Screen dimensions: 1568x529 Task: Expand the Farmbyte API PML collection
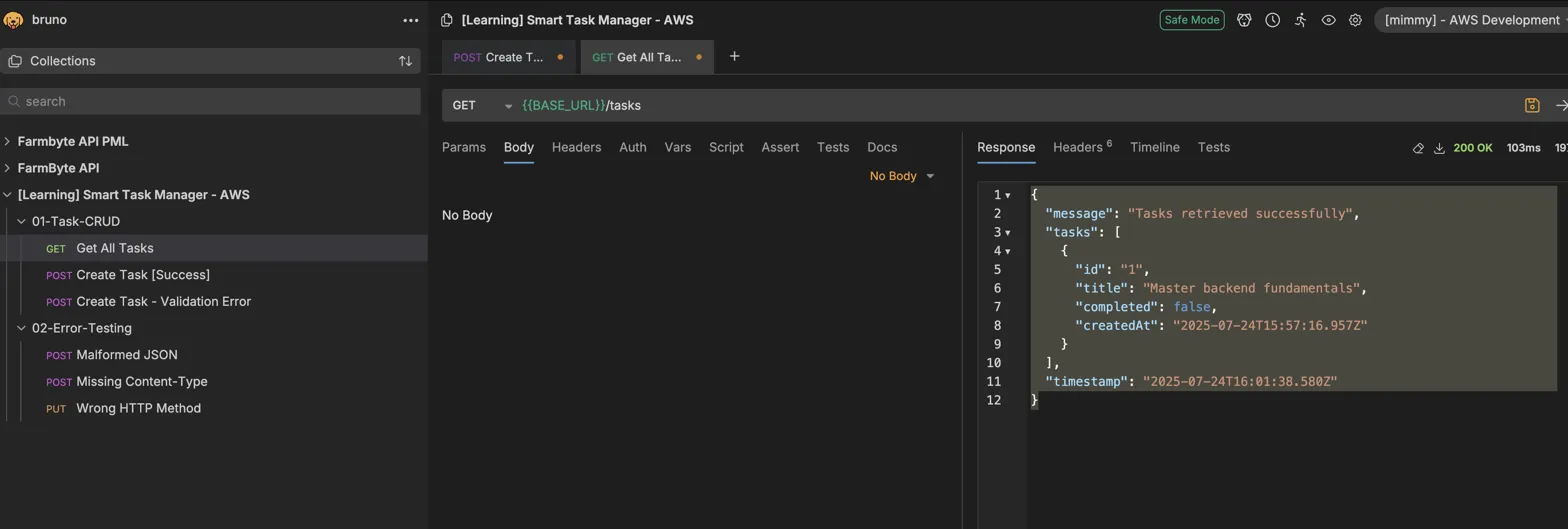tap(7, 141)
